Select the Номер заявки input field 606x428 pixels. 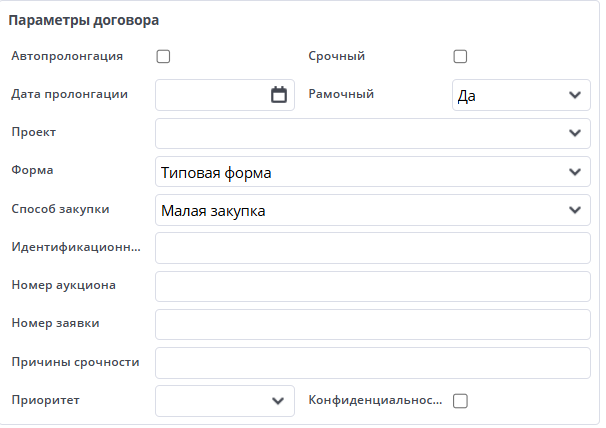372,324
